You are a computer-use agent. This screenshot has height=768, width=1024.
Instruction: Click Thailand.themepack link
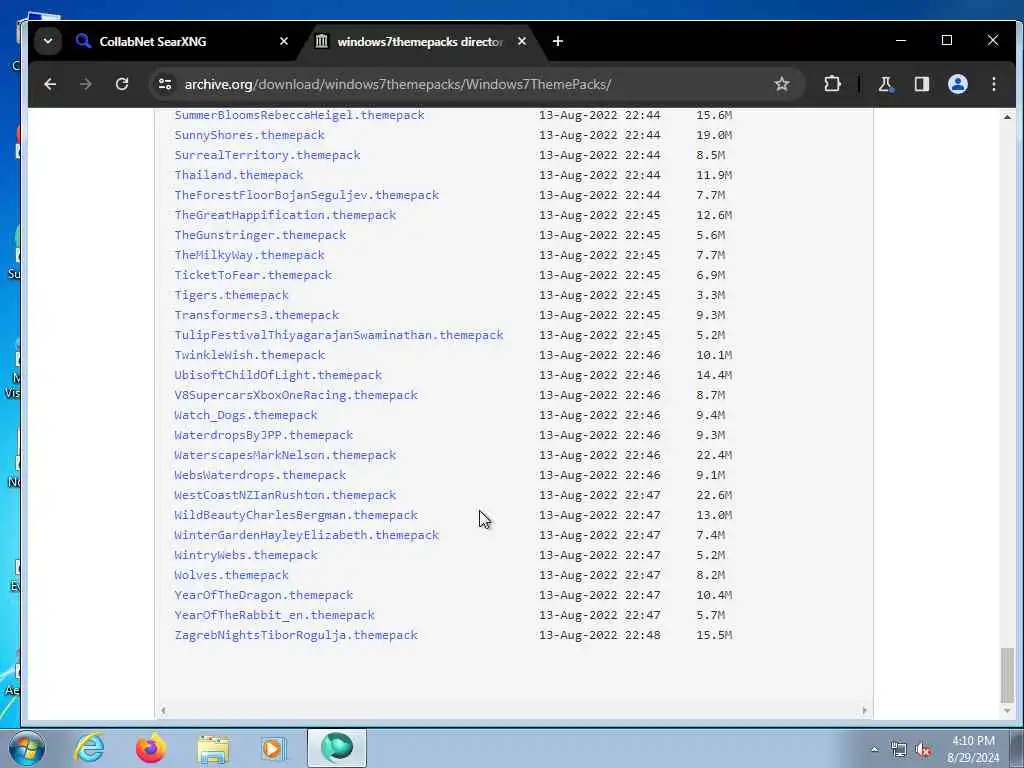[238, 175]
